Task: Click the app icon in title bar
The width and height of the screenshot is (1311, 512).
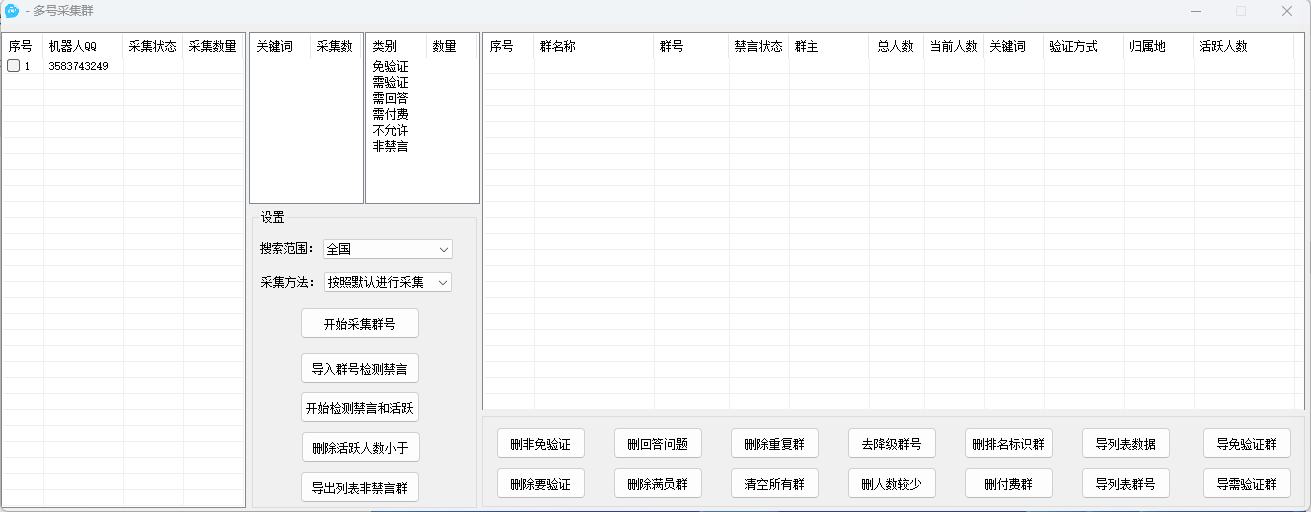Action: (x=12, y=11)
